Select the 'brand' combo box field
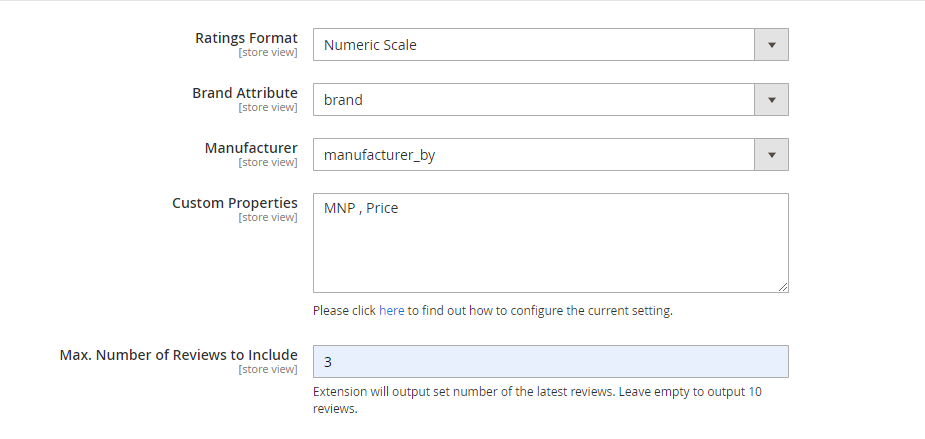Screen dimensions: 925x439 [x=550, y=100]
